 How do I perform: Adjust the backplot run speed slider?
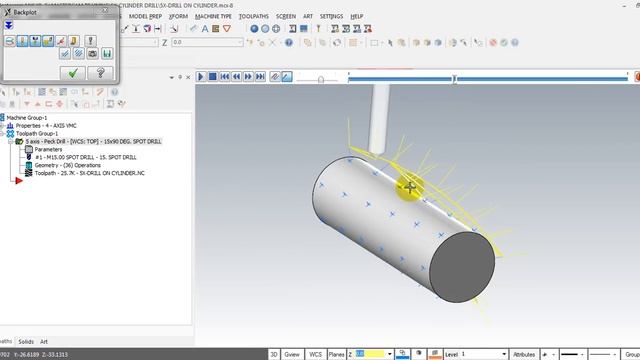[321, 80]
